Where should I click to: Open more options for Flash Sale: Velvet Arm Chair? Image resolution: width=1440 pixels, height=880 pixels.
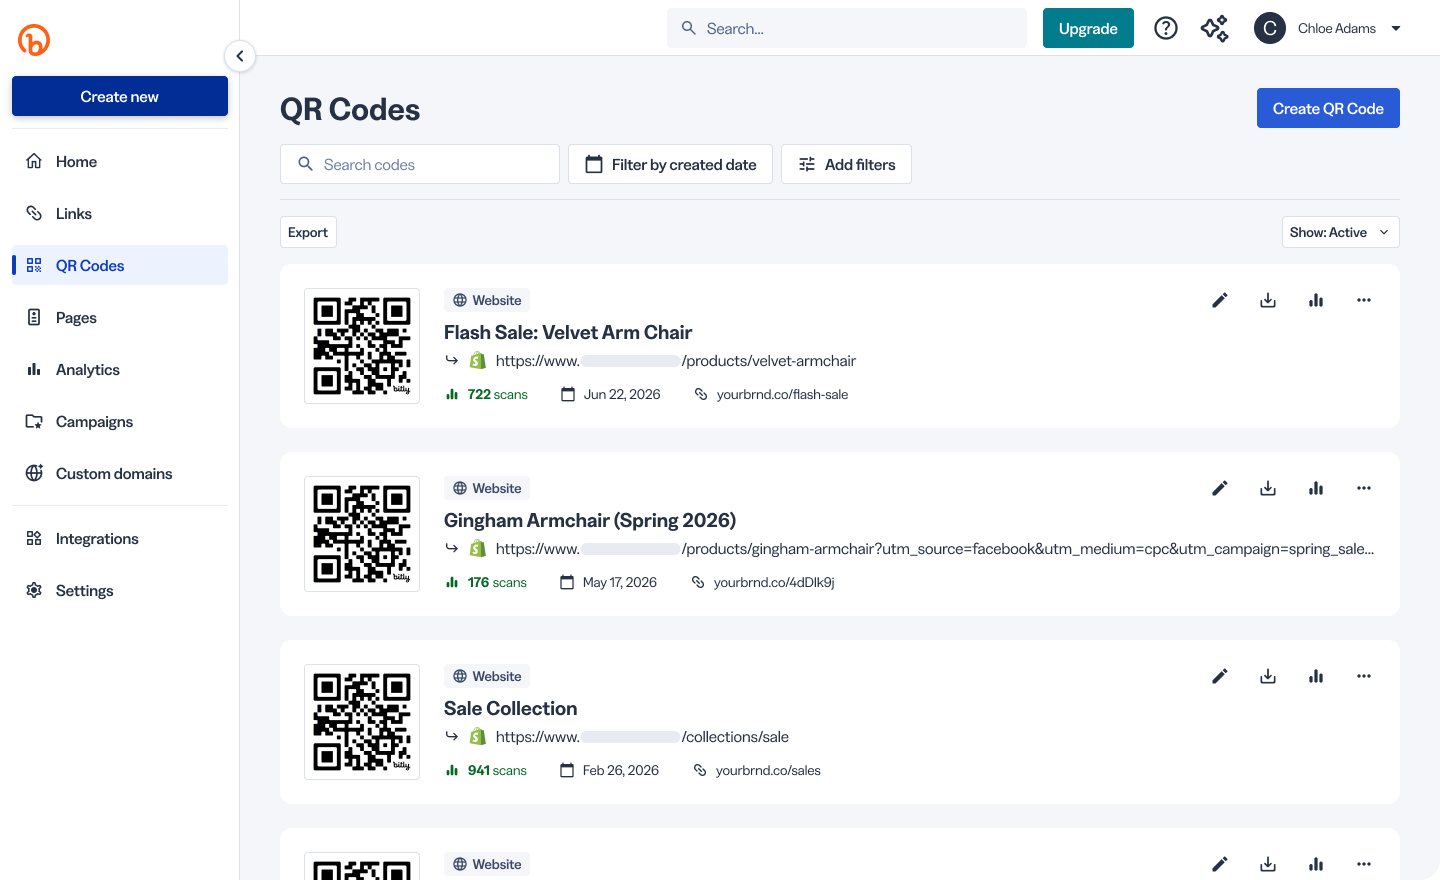point(1364,300)
